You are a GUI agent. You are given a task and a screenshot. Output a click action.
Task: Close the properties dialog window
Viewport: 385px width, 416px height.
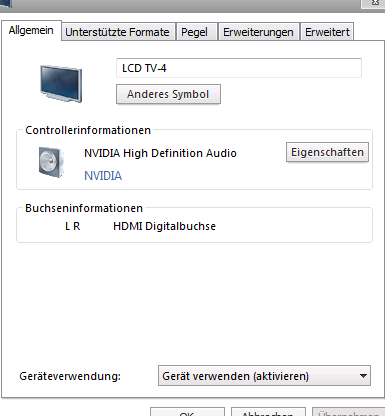pos(375,3)
